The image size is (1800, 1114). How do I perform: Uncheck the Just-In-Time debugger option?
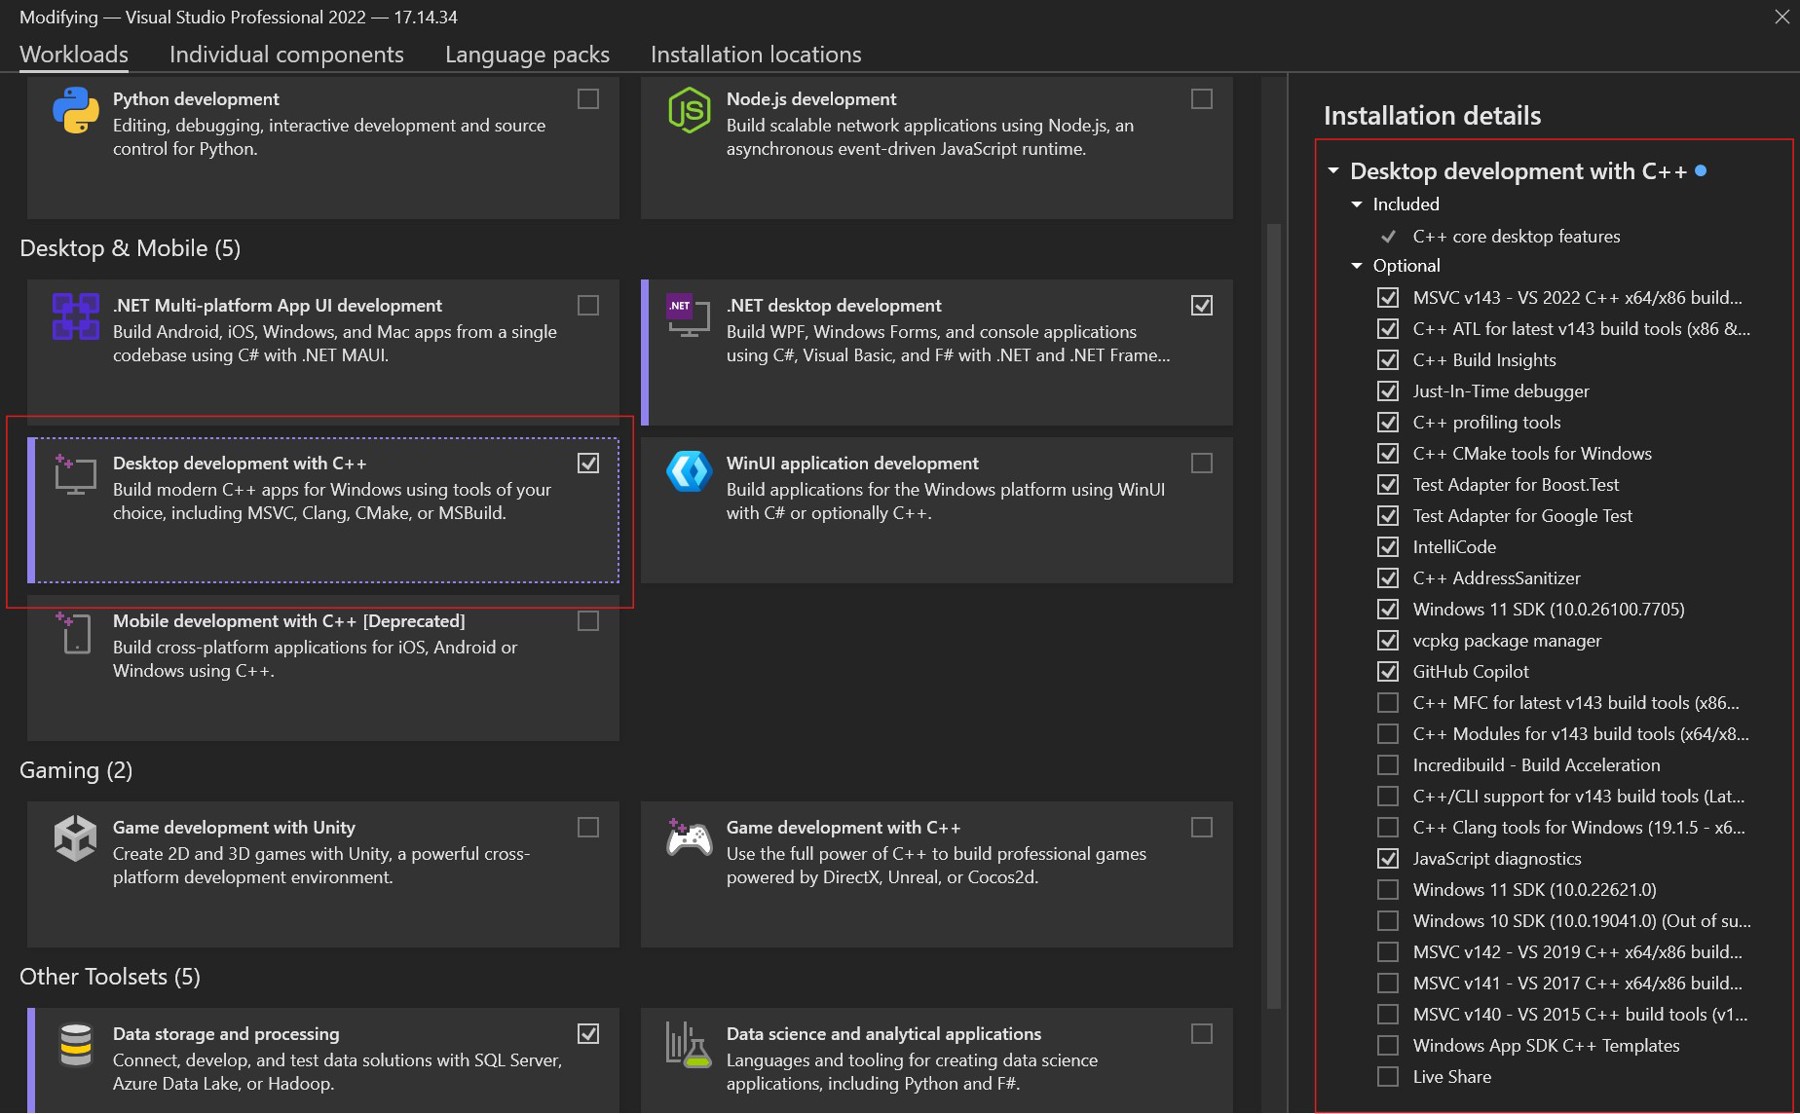1388,391
